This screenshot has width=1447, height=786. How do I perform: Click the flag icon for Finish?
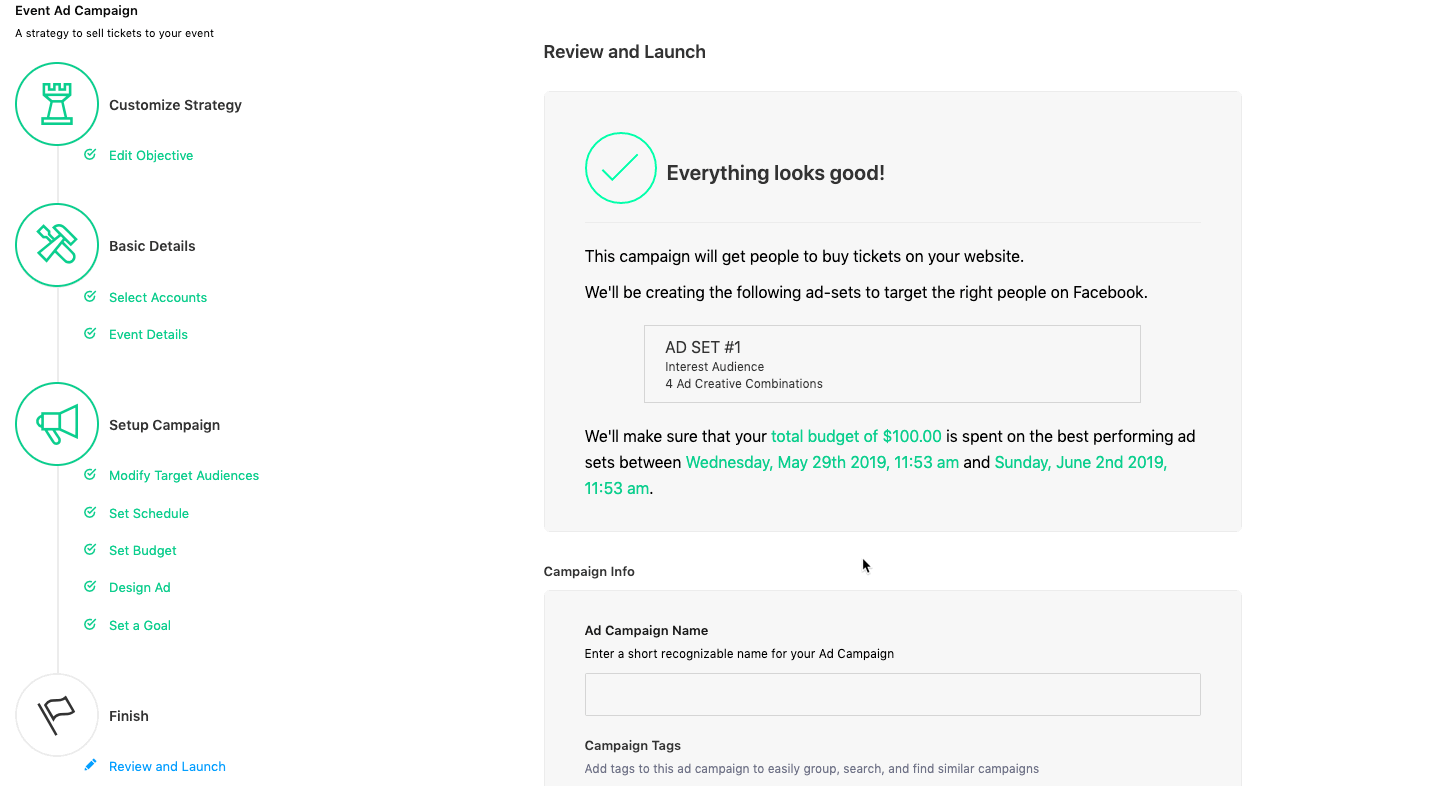(57, 715)
